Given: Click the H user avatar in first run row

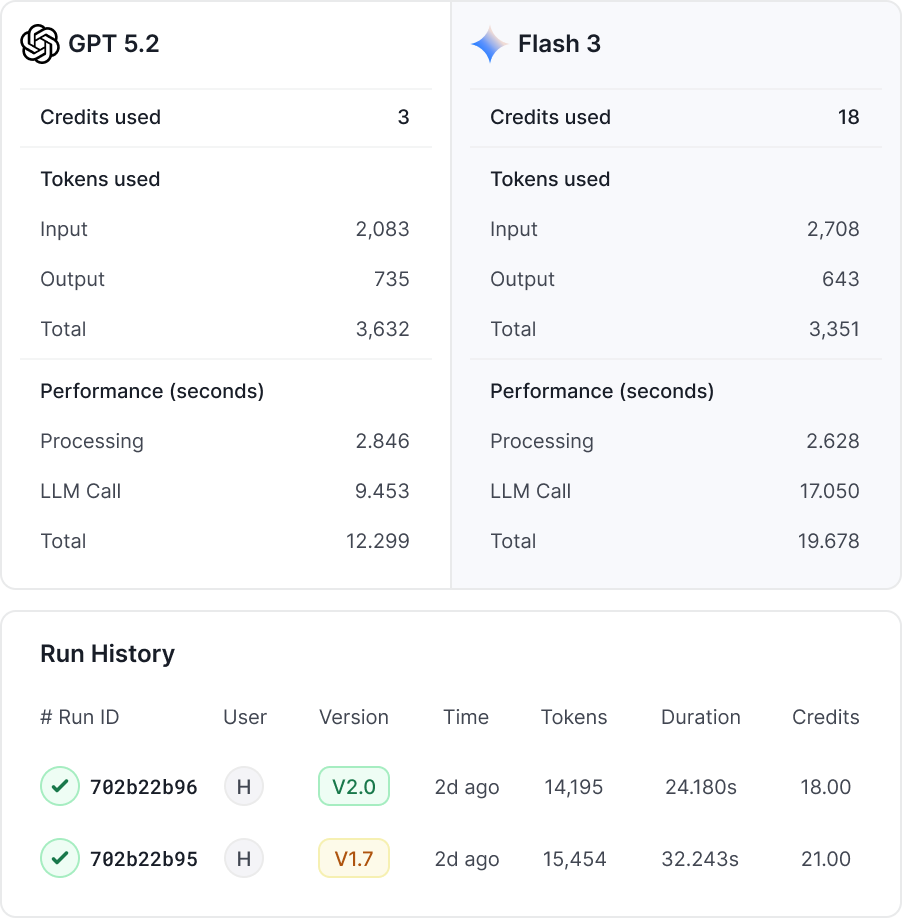Looking at the screenshot, I should point(243,787).
